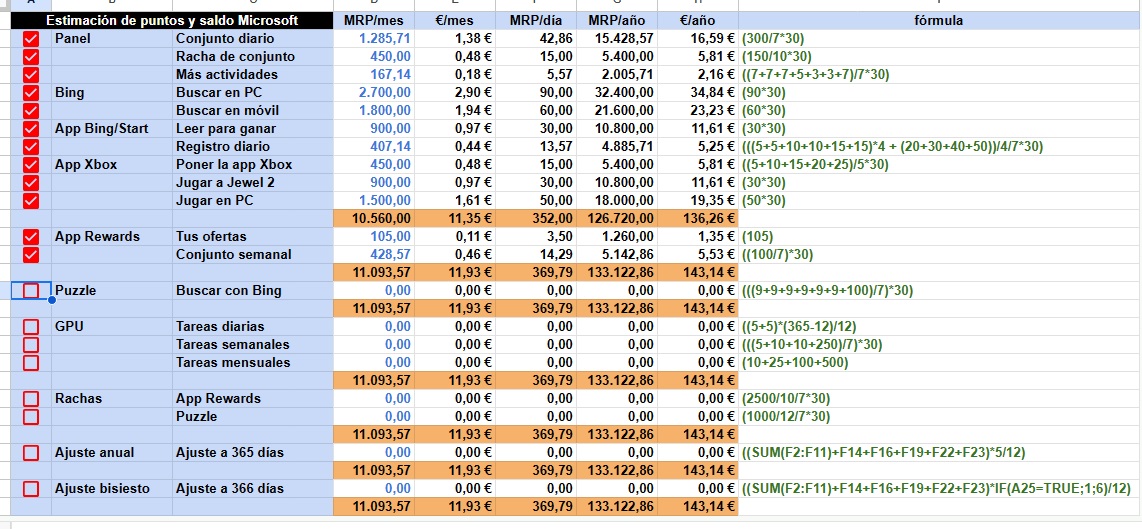Image resolution: width=1142 pixels, height=529 pixels.
Task: Click the Conjunto diario label cell
Action: (253, 39)
